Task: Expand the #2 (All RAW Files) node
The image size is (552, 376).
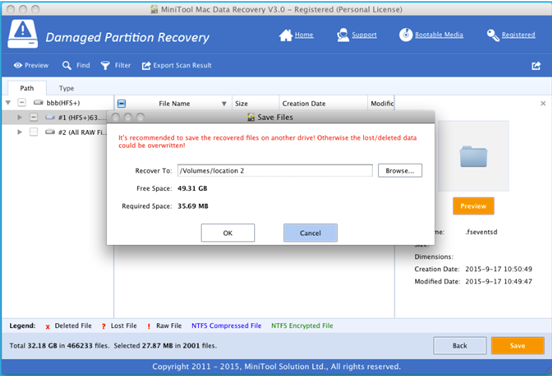Action: (x=20, y=132)
